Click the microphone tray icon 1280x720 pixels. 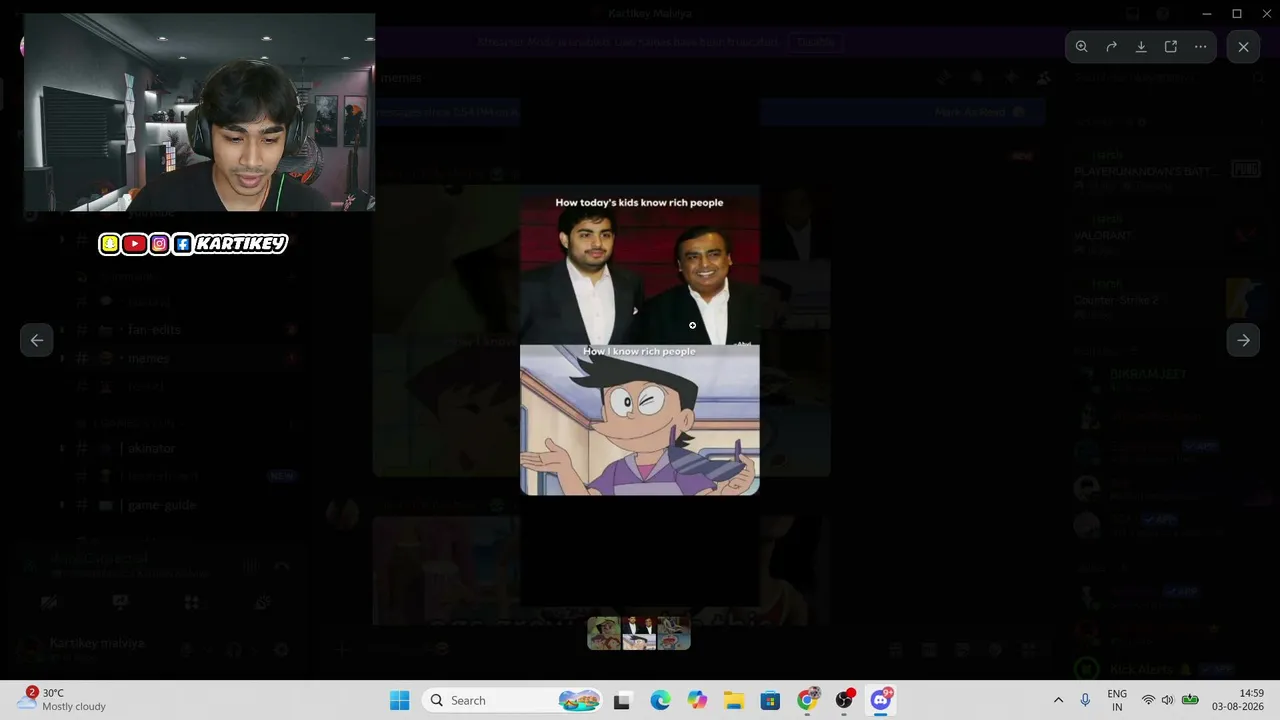pyautogui.click(x=1085, y=700)
